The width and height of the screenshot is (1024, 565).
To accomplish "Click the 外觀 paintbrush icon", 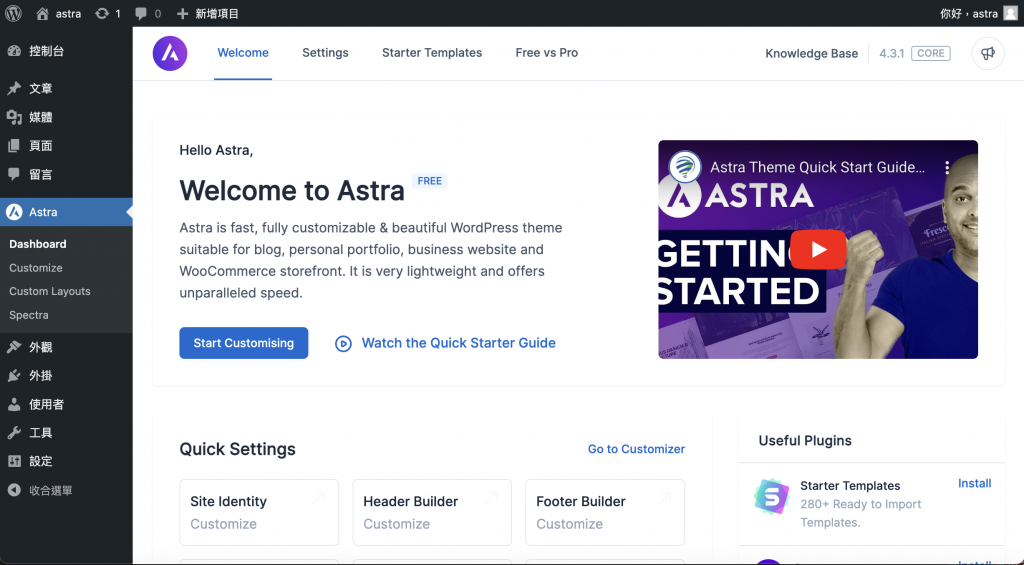I will (x=14, y=347).
